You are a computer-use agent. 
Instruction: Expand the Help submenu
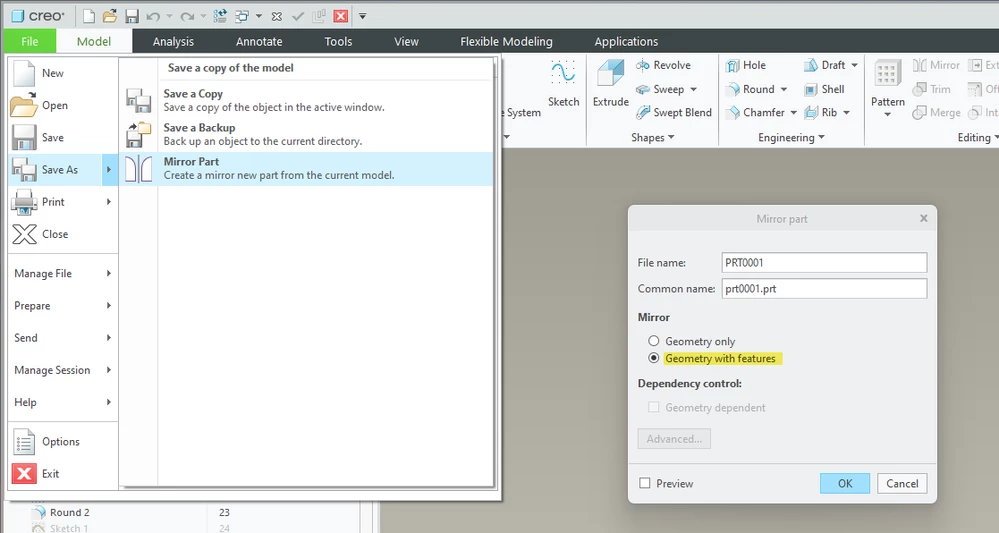[63, 402]
